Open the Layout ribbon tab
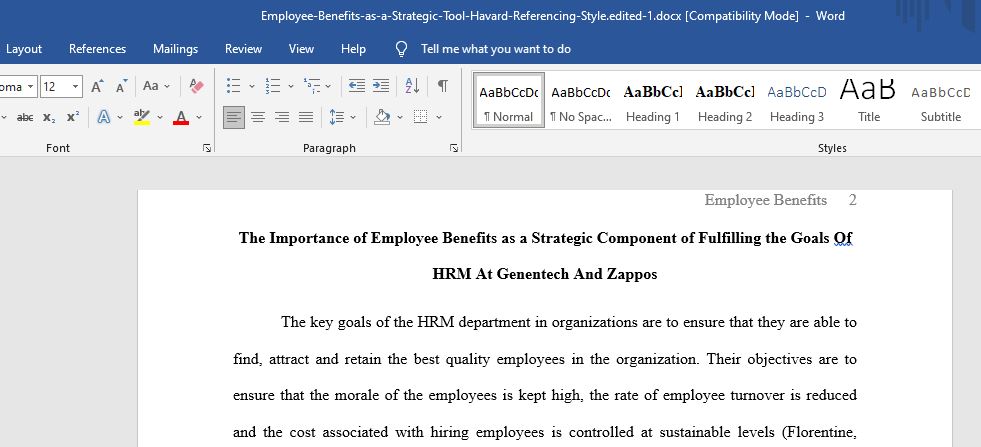Screen dimensions: 981x447 pyautogui.click(x=24, y=49)
